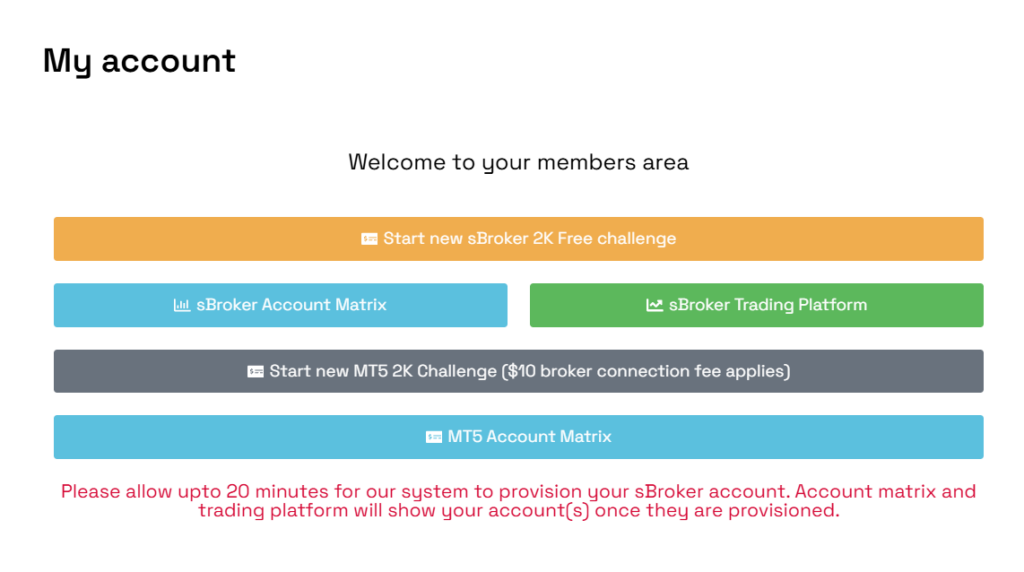Click the red sBroker provisioning notice first line

click(518, 491)
